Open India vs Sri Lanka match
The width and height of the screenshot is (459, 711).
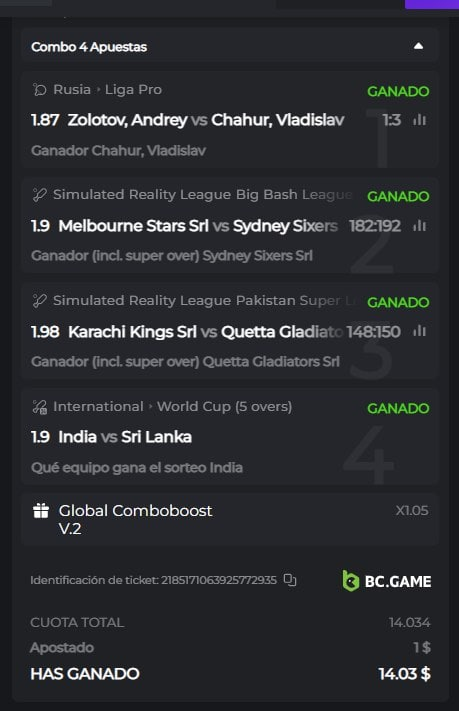[x=125, y=437]
